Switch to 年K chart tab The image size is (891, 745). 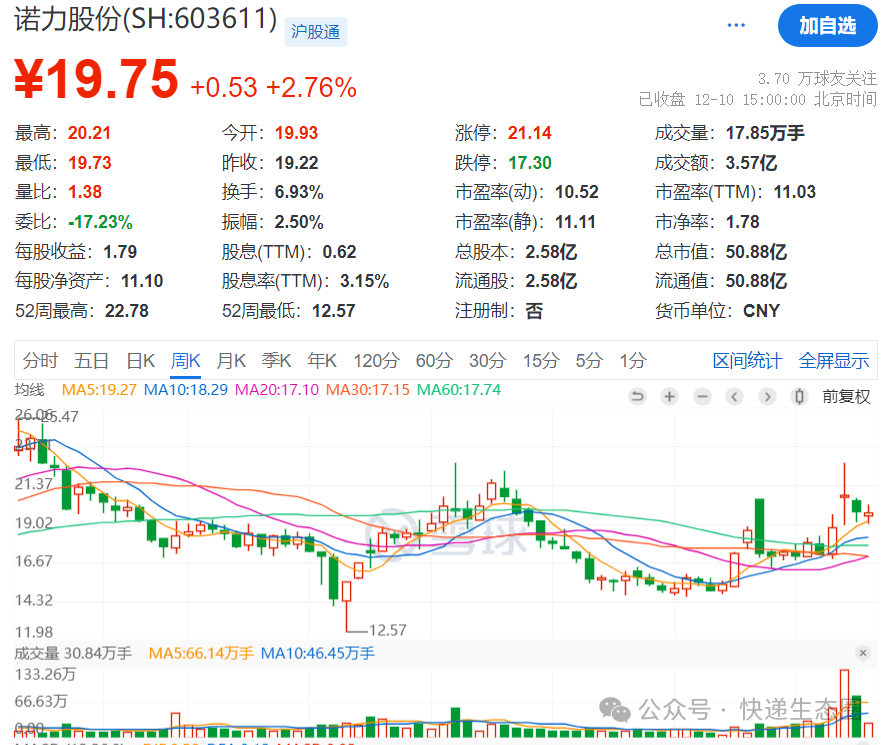click(x=322, y=360)
